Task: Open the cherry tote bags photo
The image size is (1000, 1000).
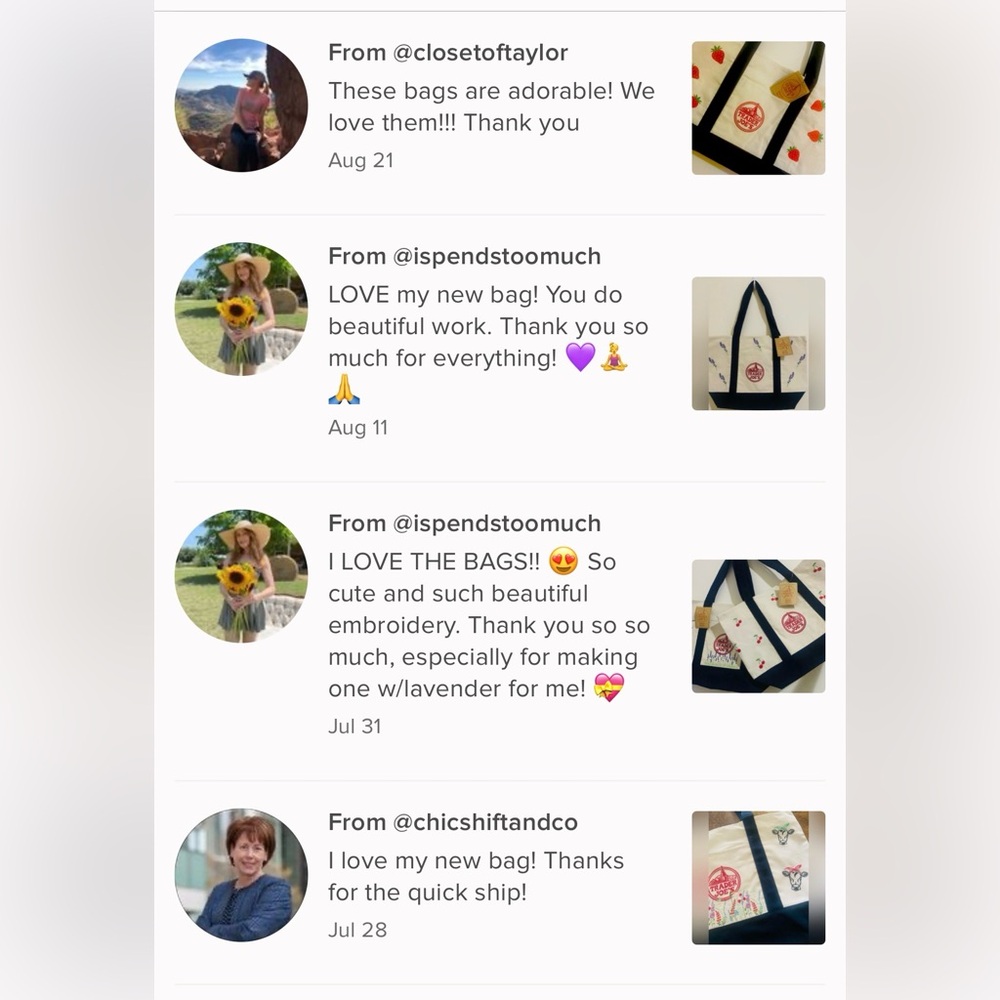Action: (758, 626)
